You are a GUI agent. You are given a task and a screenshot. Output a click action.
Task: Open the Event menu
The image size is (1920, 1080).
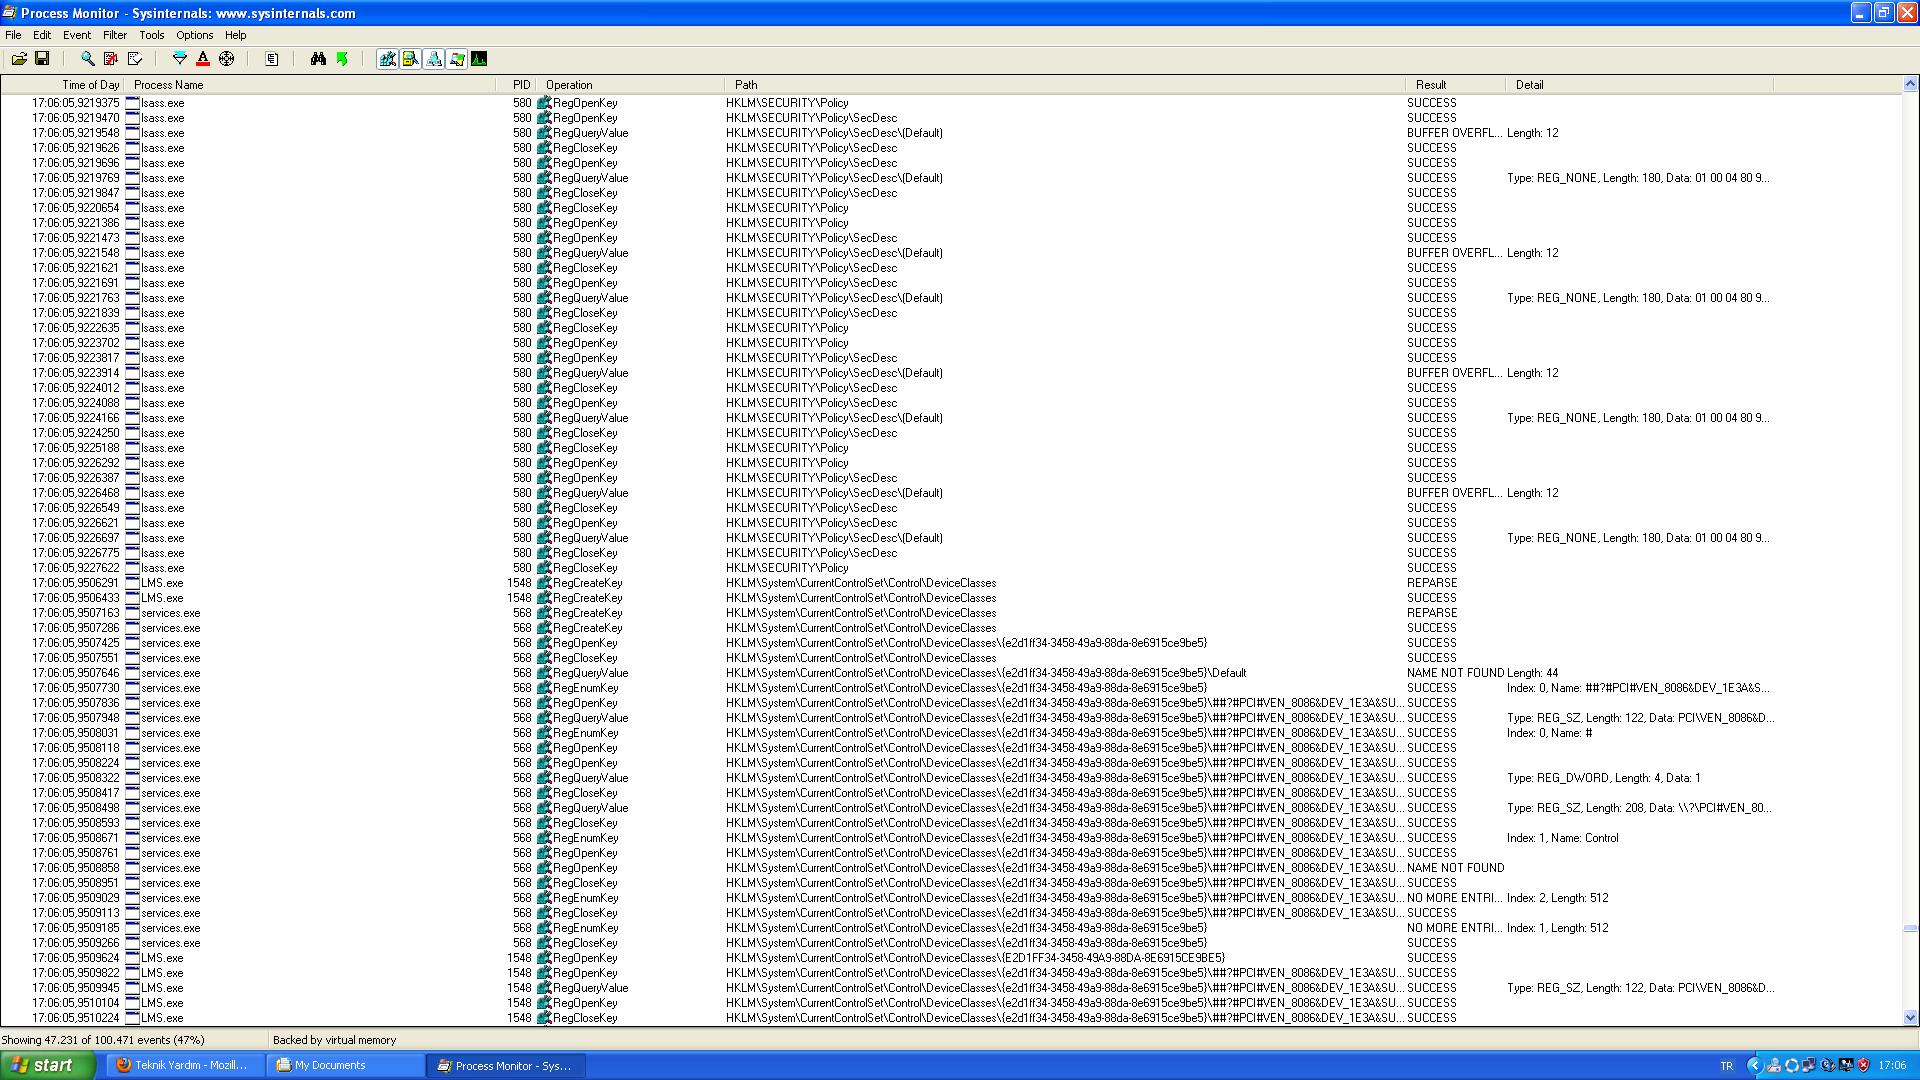(x=77, y=35)
